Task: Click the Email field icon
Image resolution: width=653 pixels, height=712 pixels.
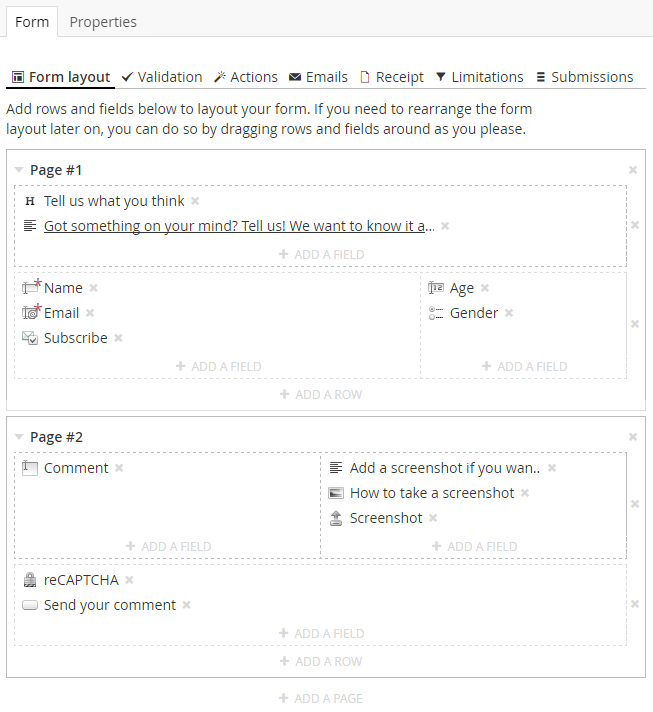Action: click(x=31, y=312)
